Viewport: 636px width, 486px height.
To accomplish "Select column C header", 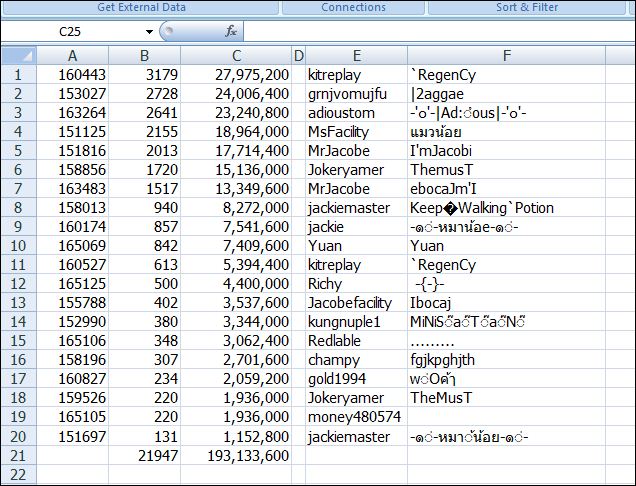I will point(236,56).
